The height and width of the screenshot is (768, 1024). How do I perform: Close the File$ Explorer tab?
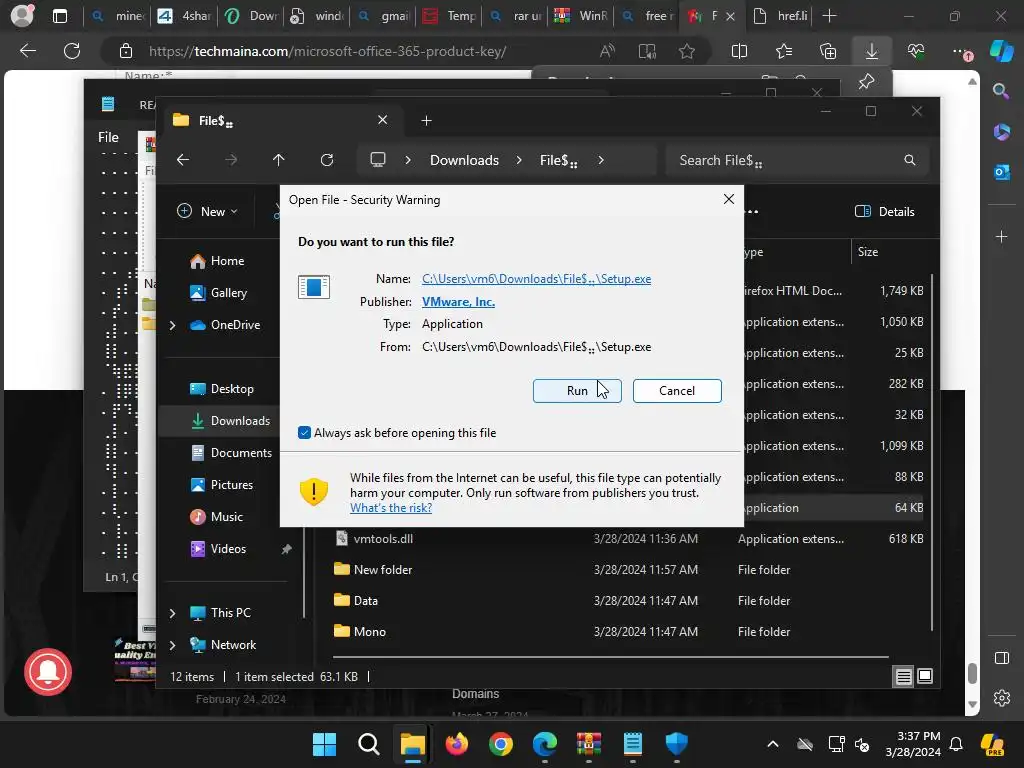[382, 120]
